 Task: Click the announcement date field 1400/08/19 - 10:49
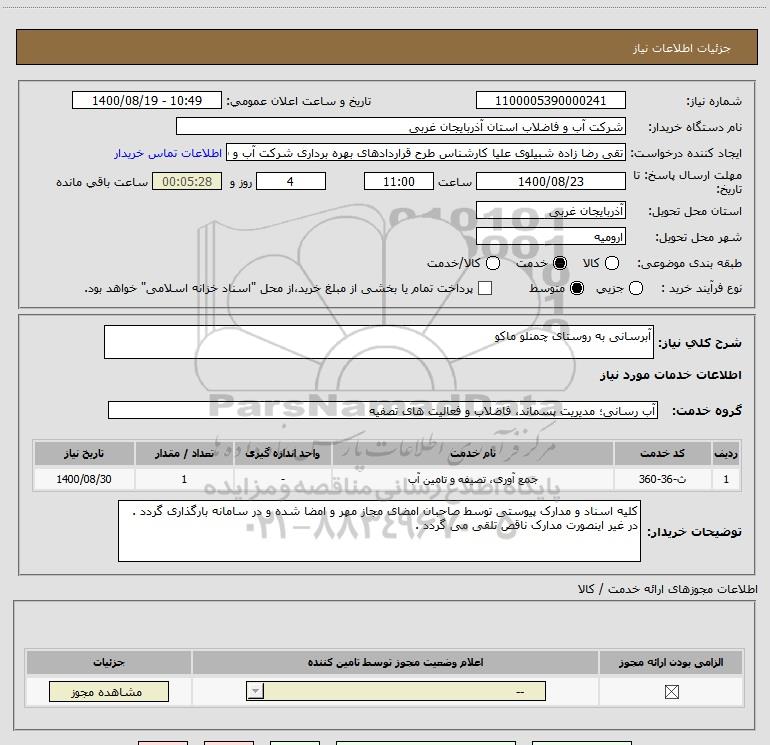(x=147, y=100)
